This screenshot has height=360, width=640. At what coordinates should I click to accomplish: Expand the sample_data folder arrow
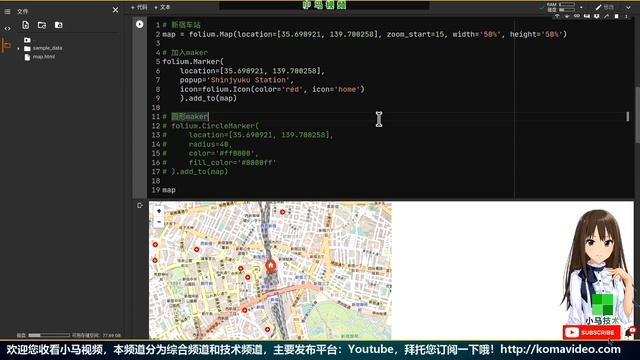pos(18,49)
